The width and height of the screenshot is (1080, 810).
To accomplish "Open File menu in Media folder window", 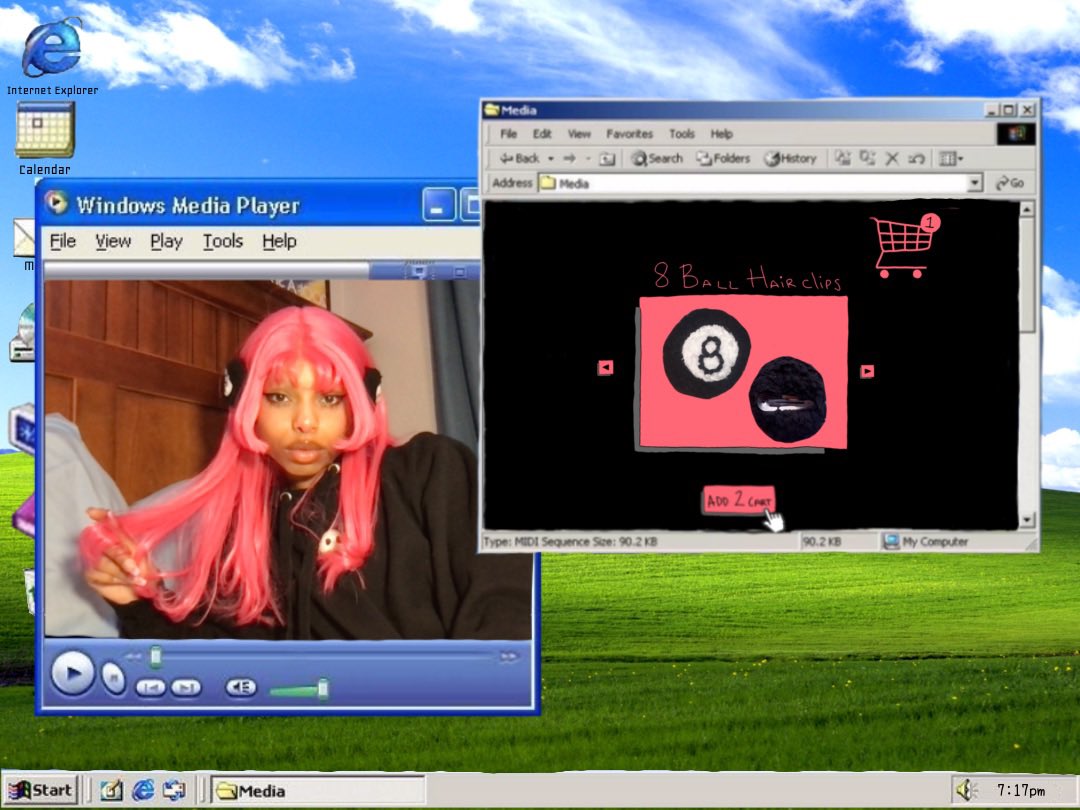I will pos(508,134).
